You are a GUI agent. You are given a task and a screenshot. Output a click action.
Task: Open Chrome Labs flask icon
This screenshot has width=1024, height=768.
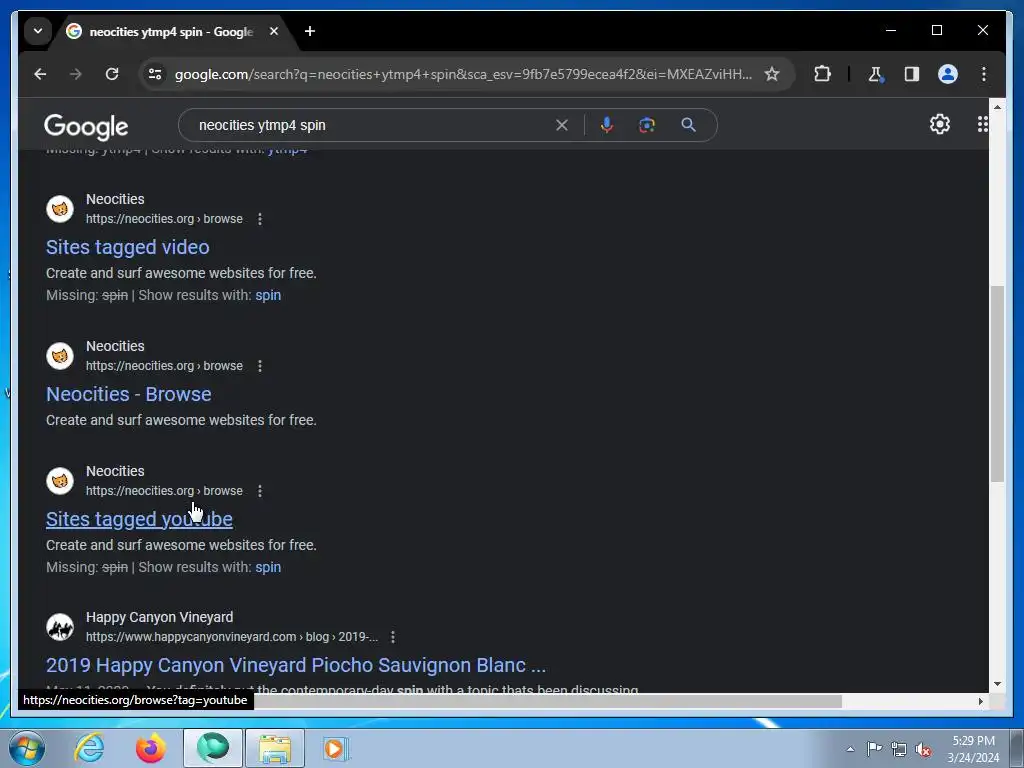pyautogui.click(x=876, y=74)
